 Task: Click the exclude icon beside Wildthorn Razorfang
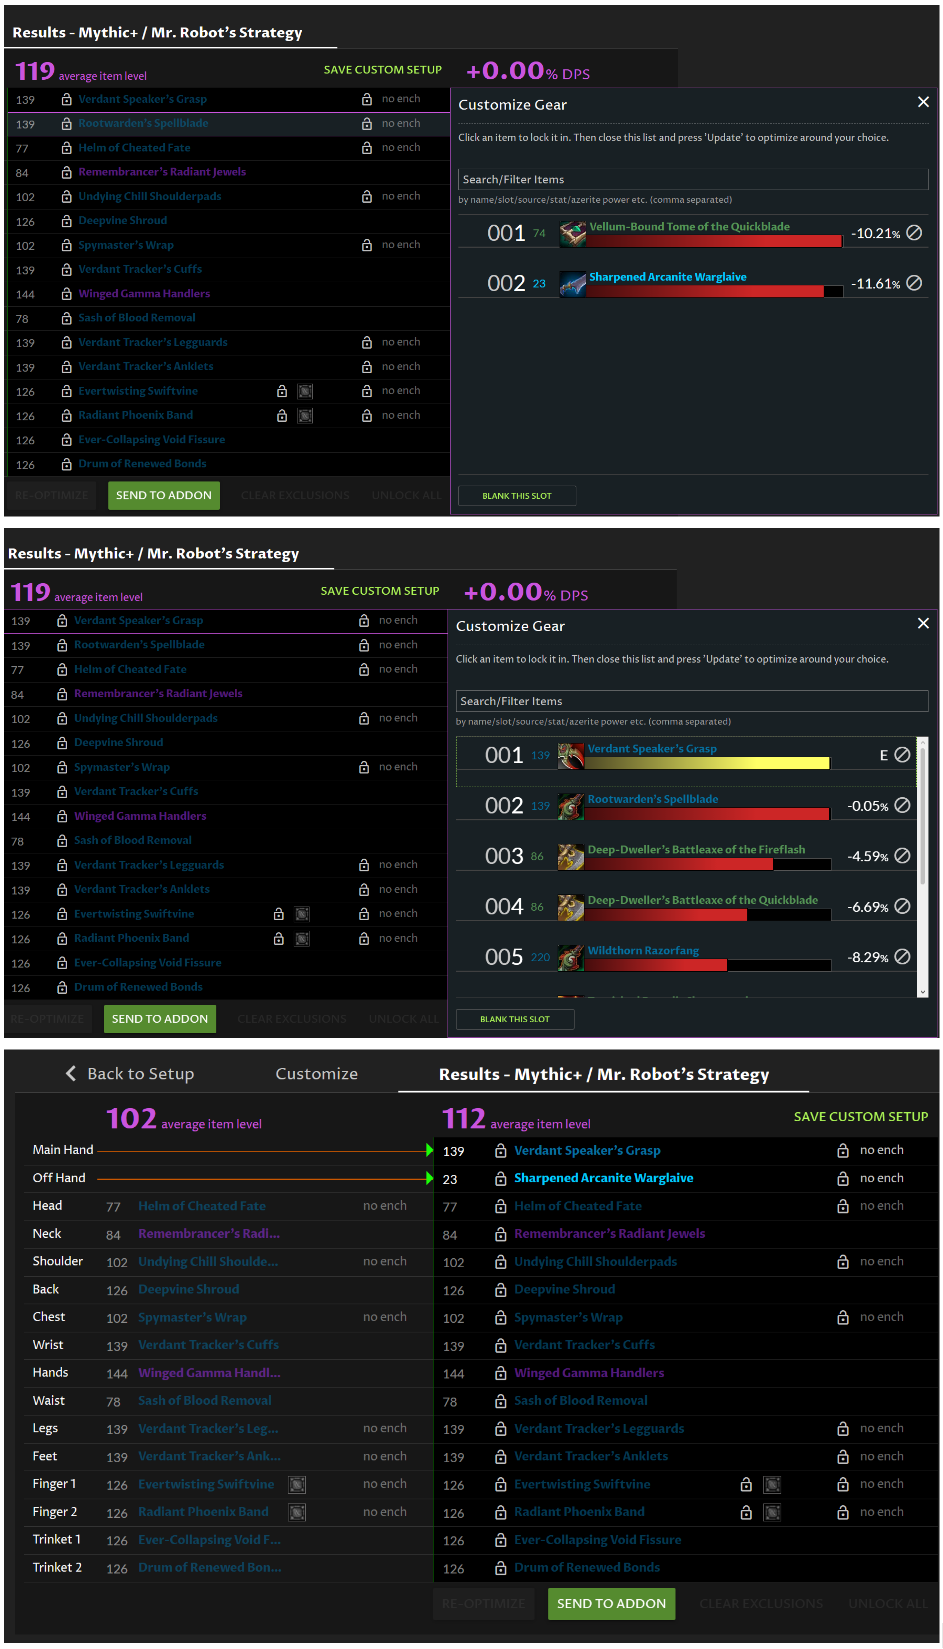tap(902, 957)
